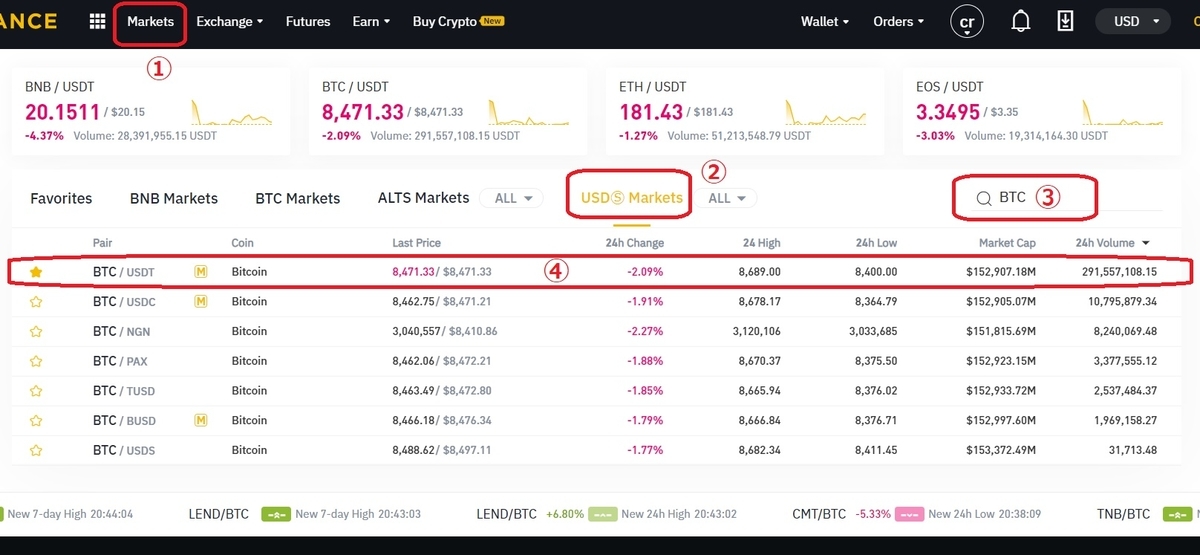
Task: Sort by 24h Change column
Action: (x=635, y=243)
